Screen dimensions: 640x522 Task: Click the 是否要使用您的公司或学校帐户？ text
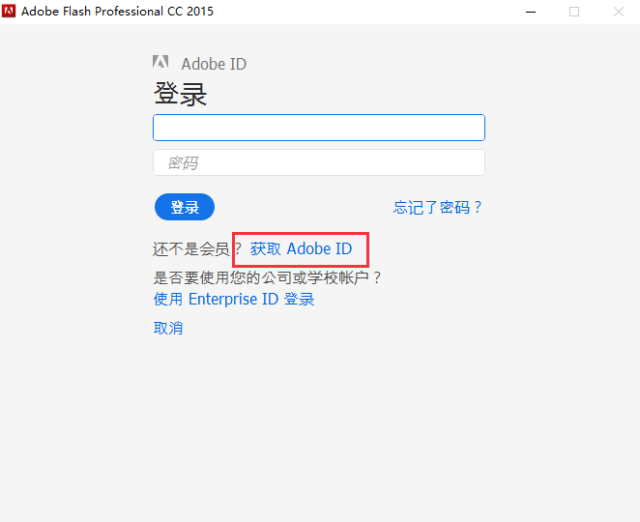click(268, 277)
